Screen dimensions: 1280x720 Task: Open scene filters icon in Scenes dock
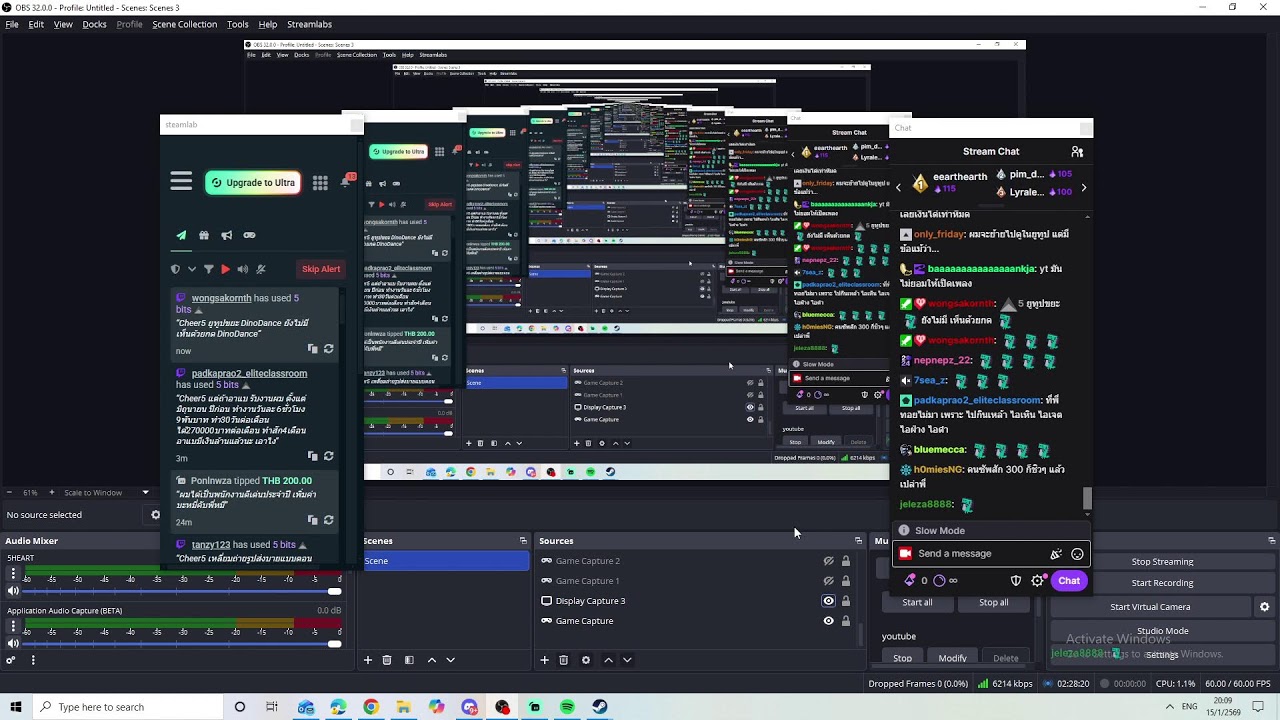[x=409, y=660]
